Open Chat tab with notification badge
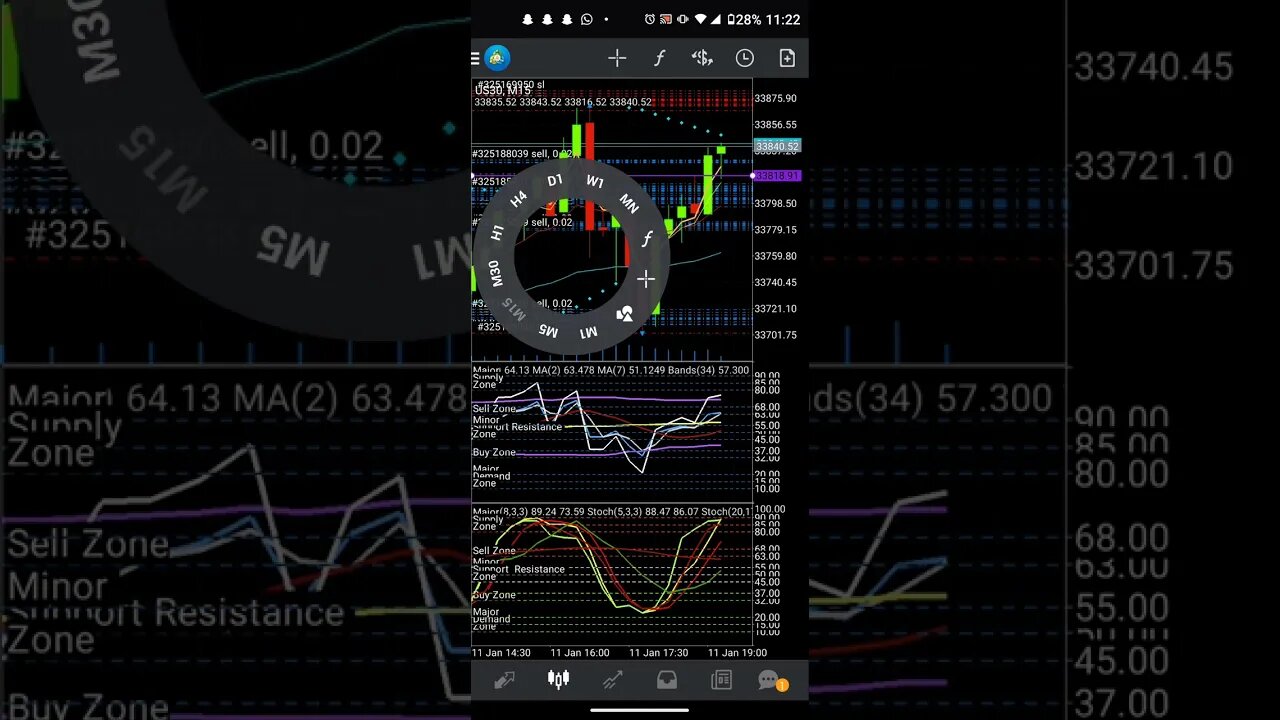Screen dimensions: 1280x720 coord(772,681)
